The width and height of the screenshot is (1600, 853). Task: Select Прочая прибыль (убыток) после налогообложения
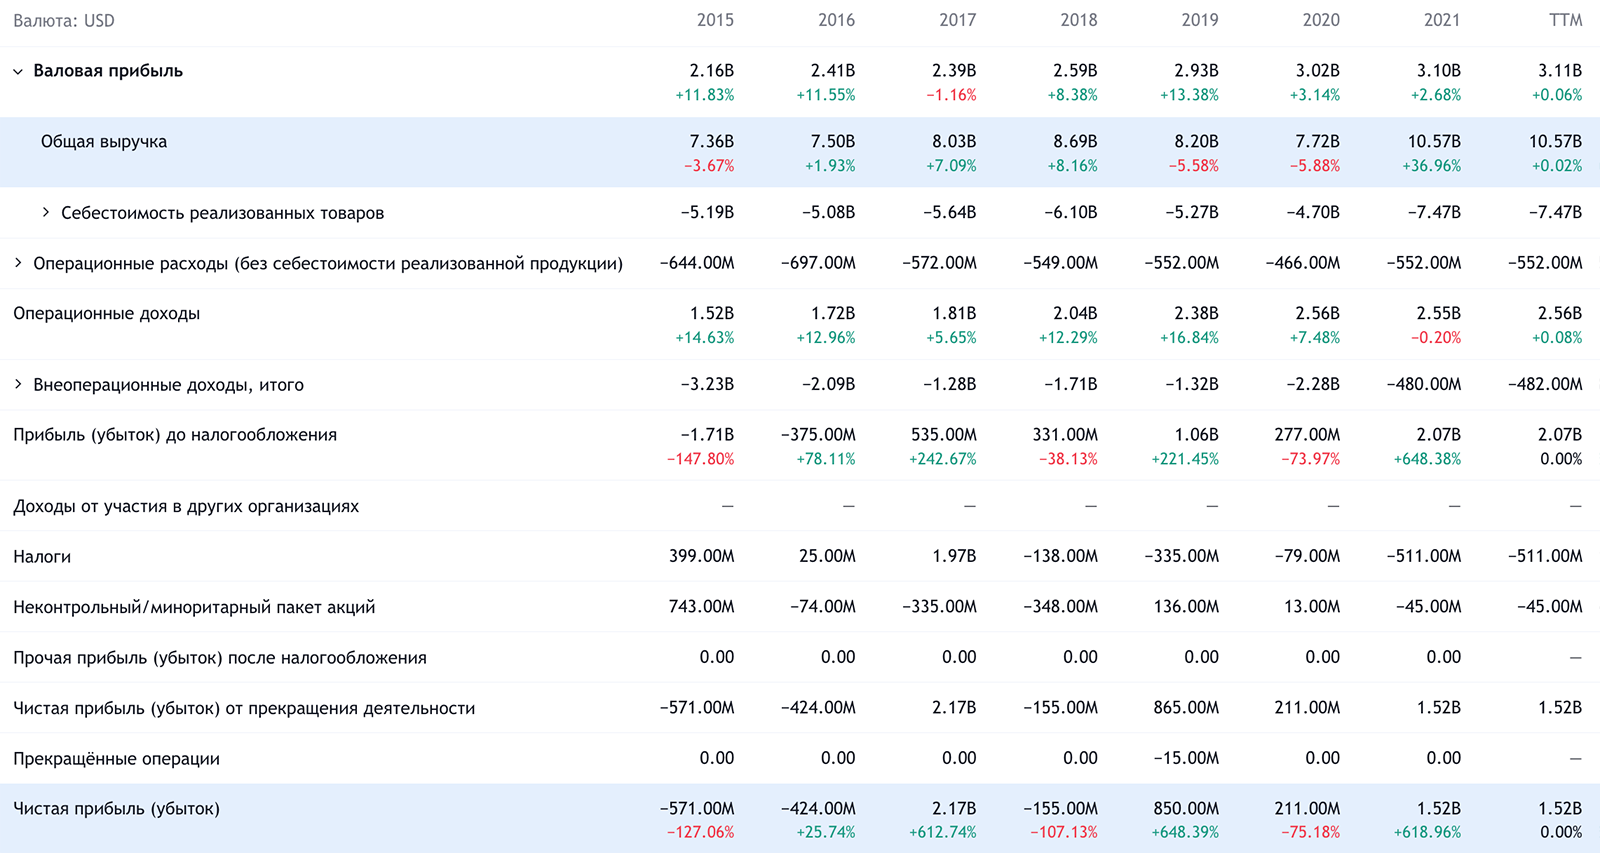pos(220,658)
